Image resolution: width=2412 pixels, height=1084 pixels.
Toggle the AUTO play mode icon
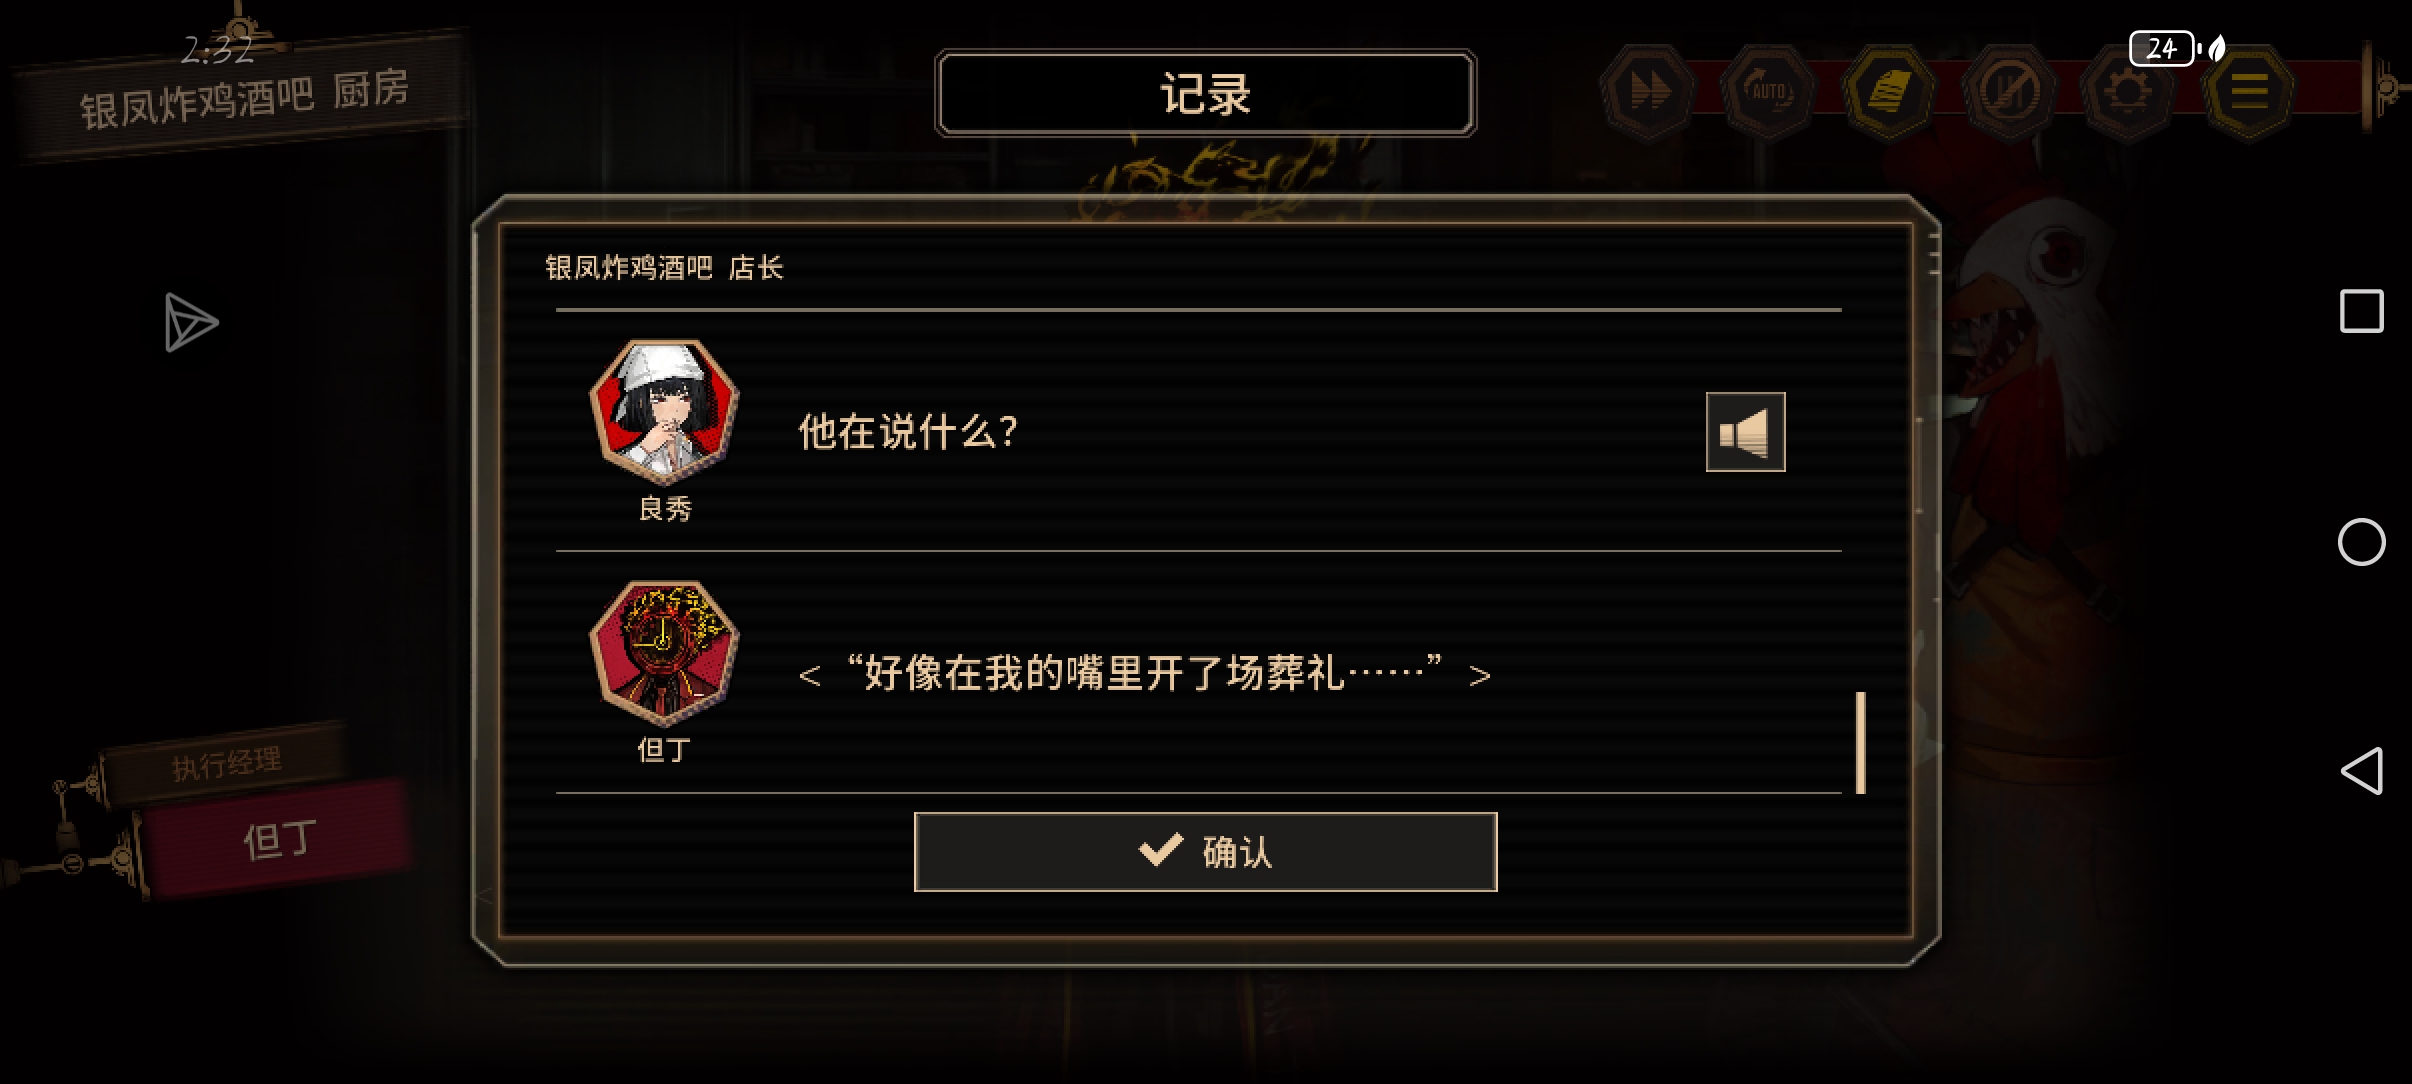[1768, 92]
